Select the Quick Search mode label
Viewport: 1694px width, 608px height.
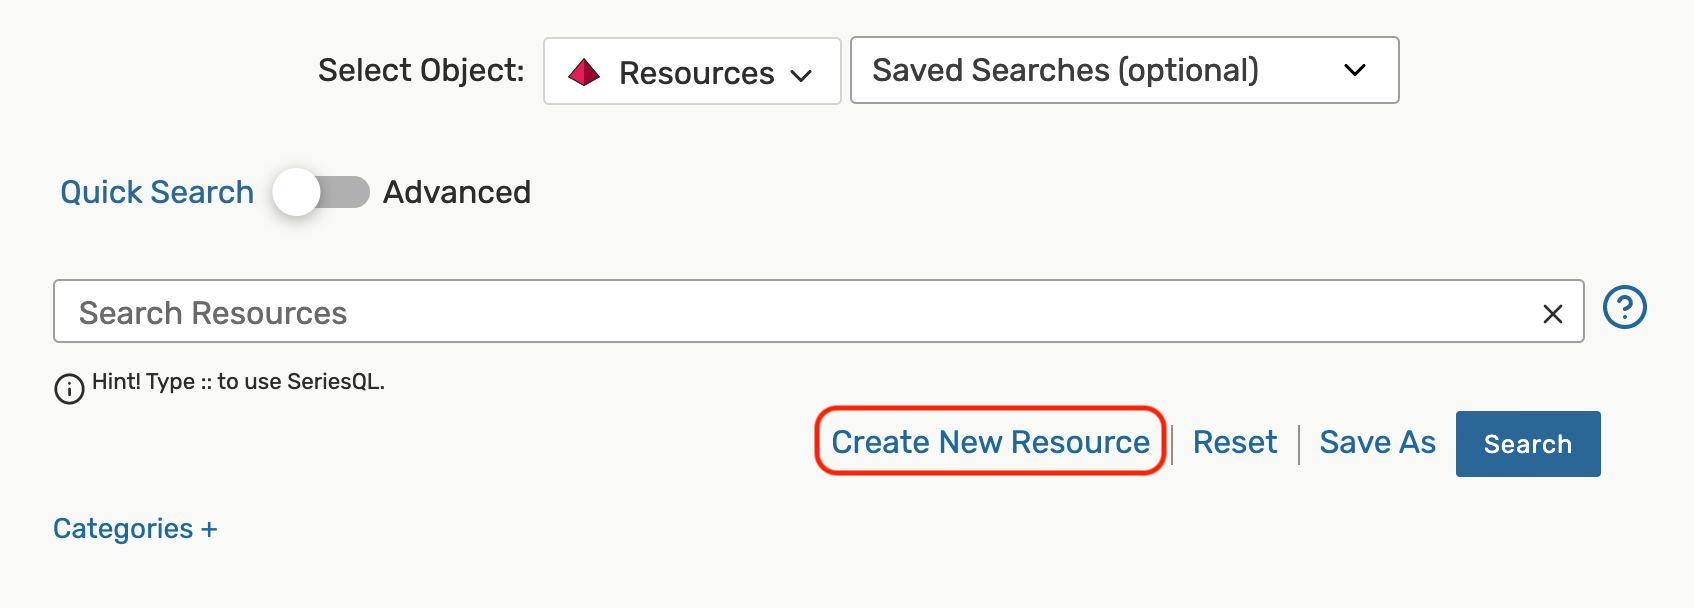pyautogui.click(x=157, y=192)
